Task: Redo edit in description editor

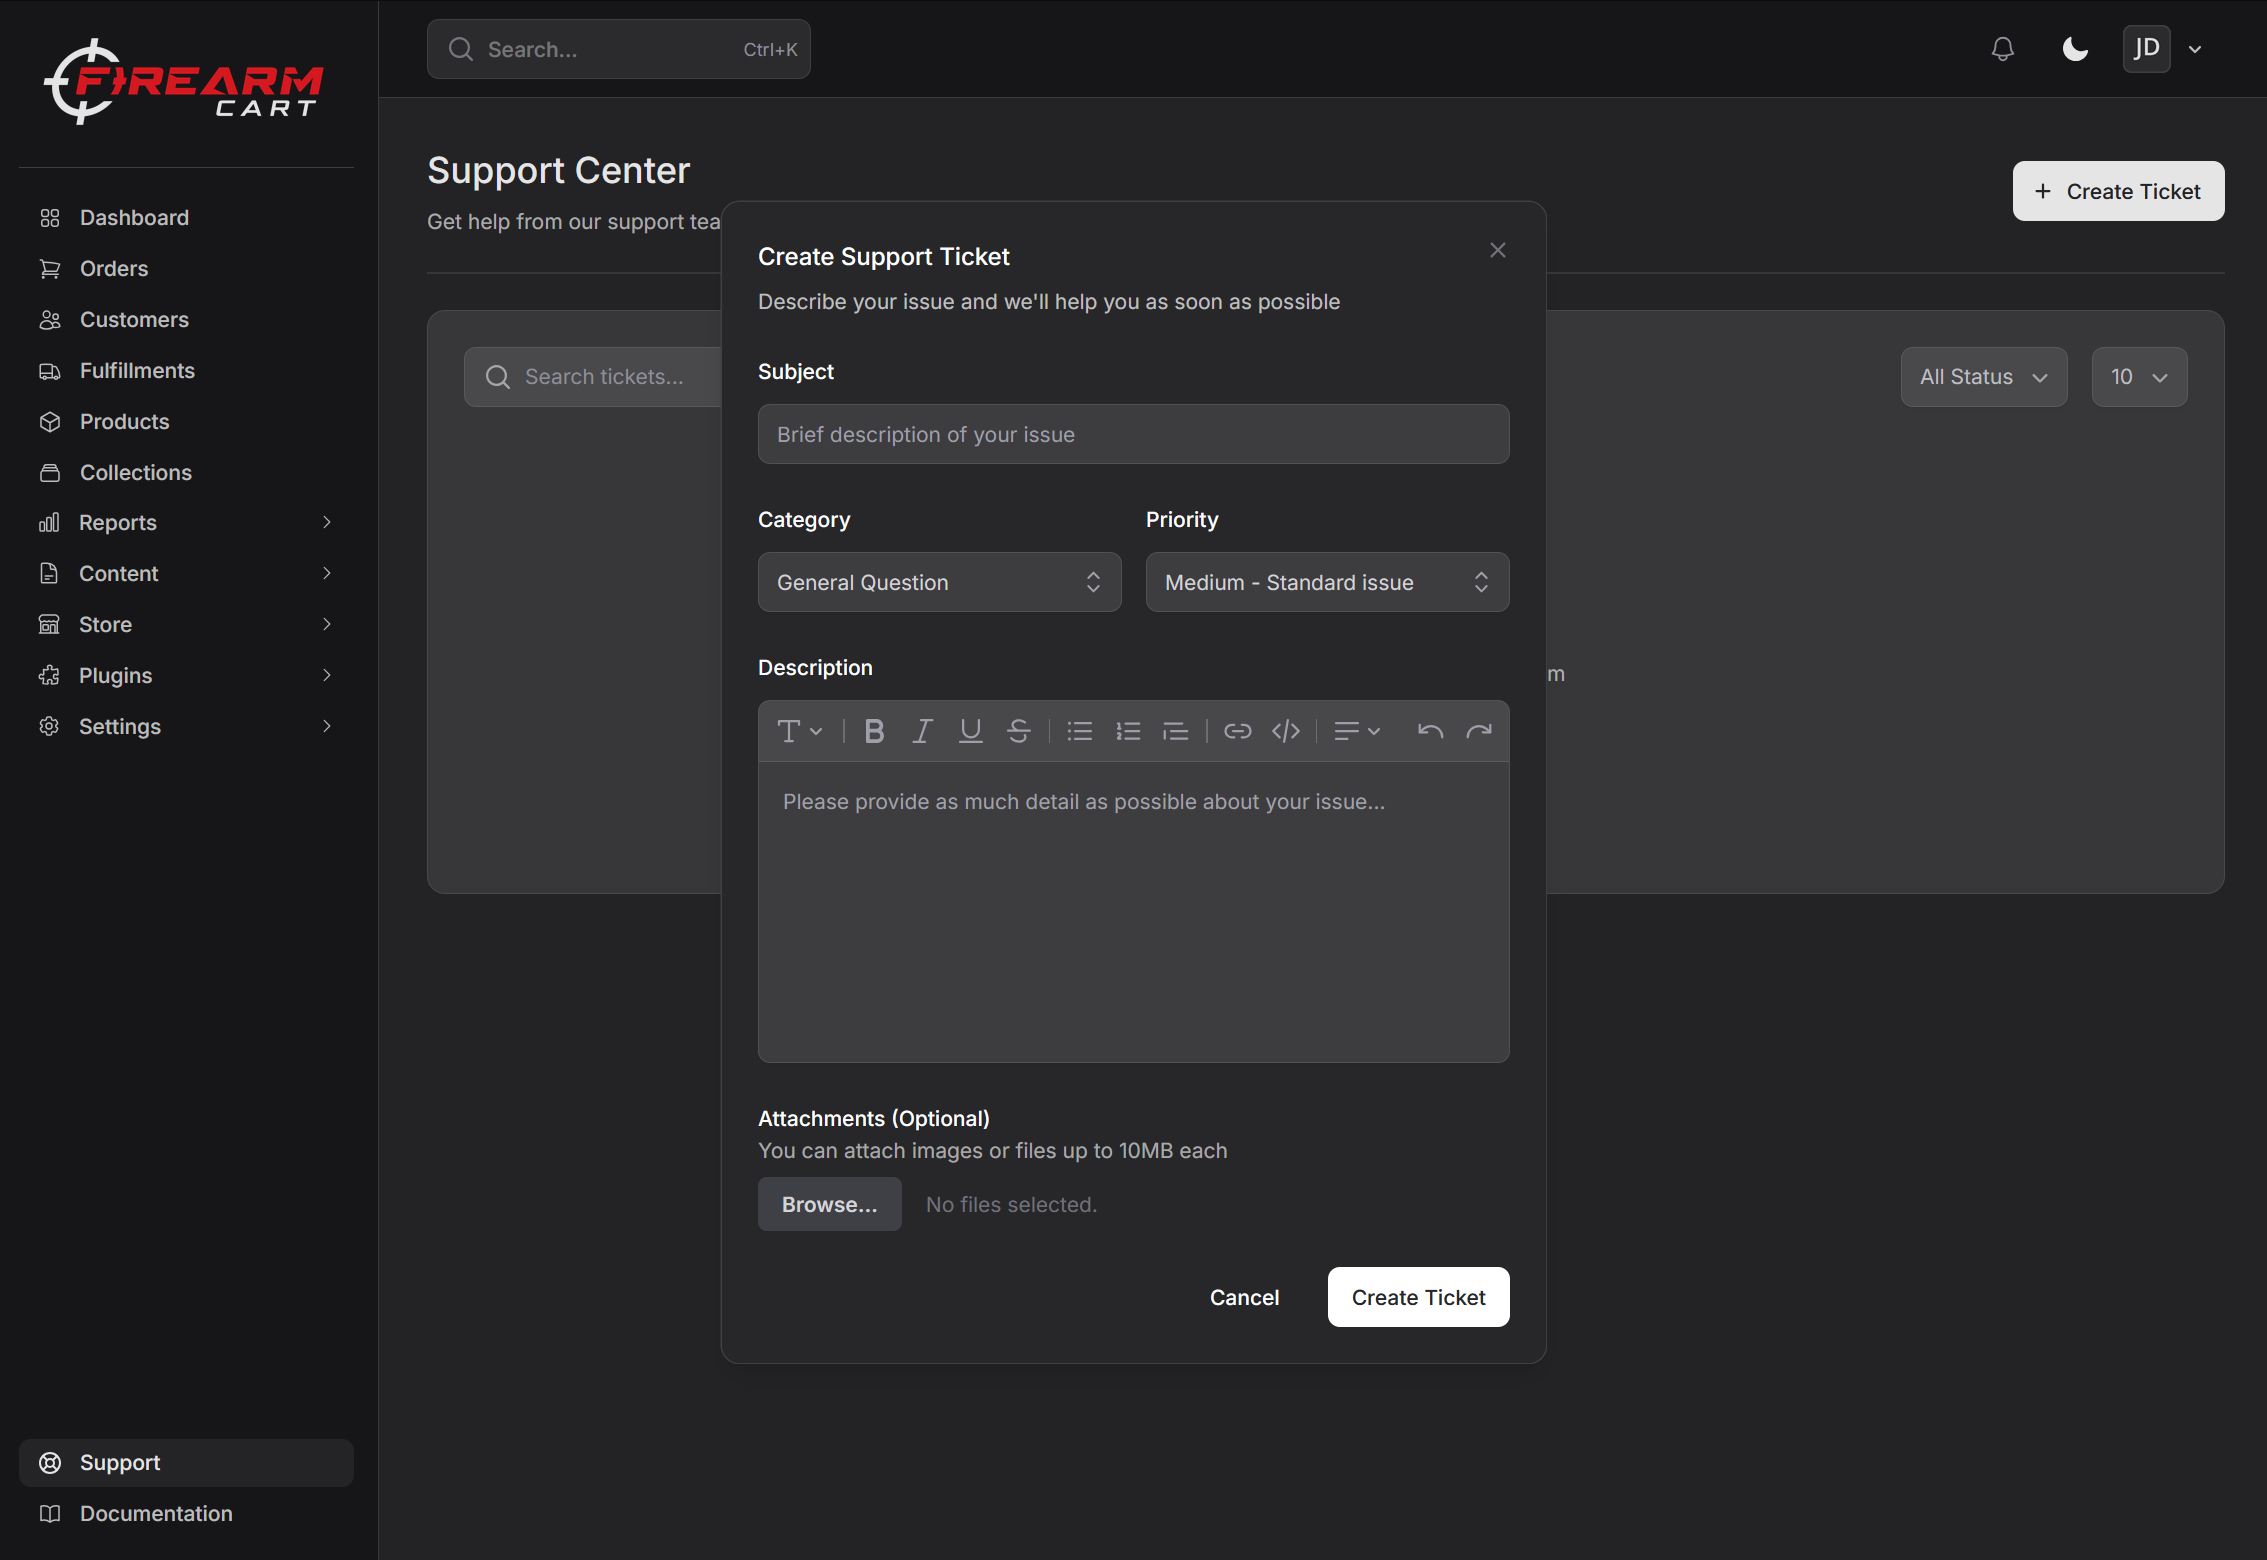Action: click(x=1479, y=732)
